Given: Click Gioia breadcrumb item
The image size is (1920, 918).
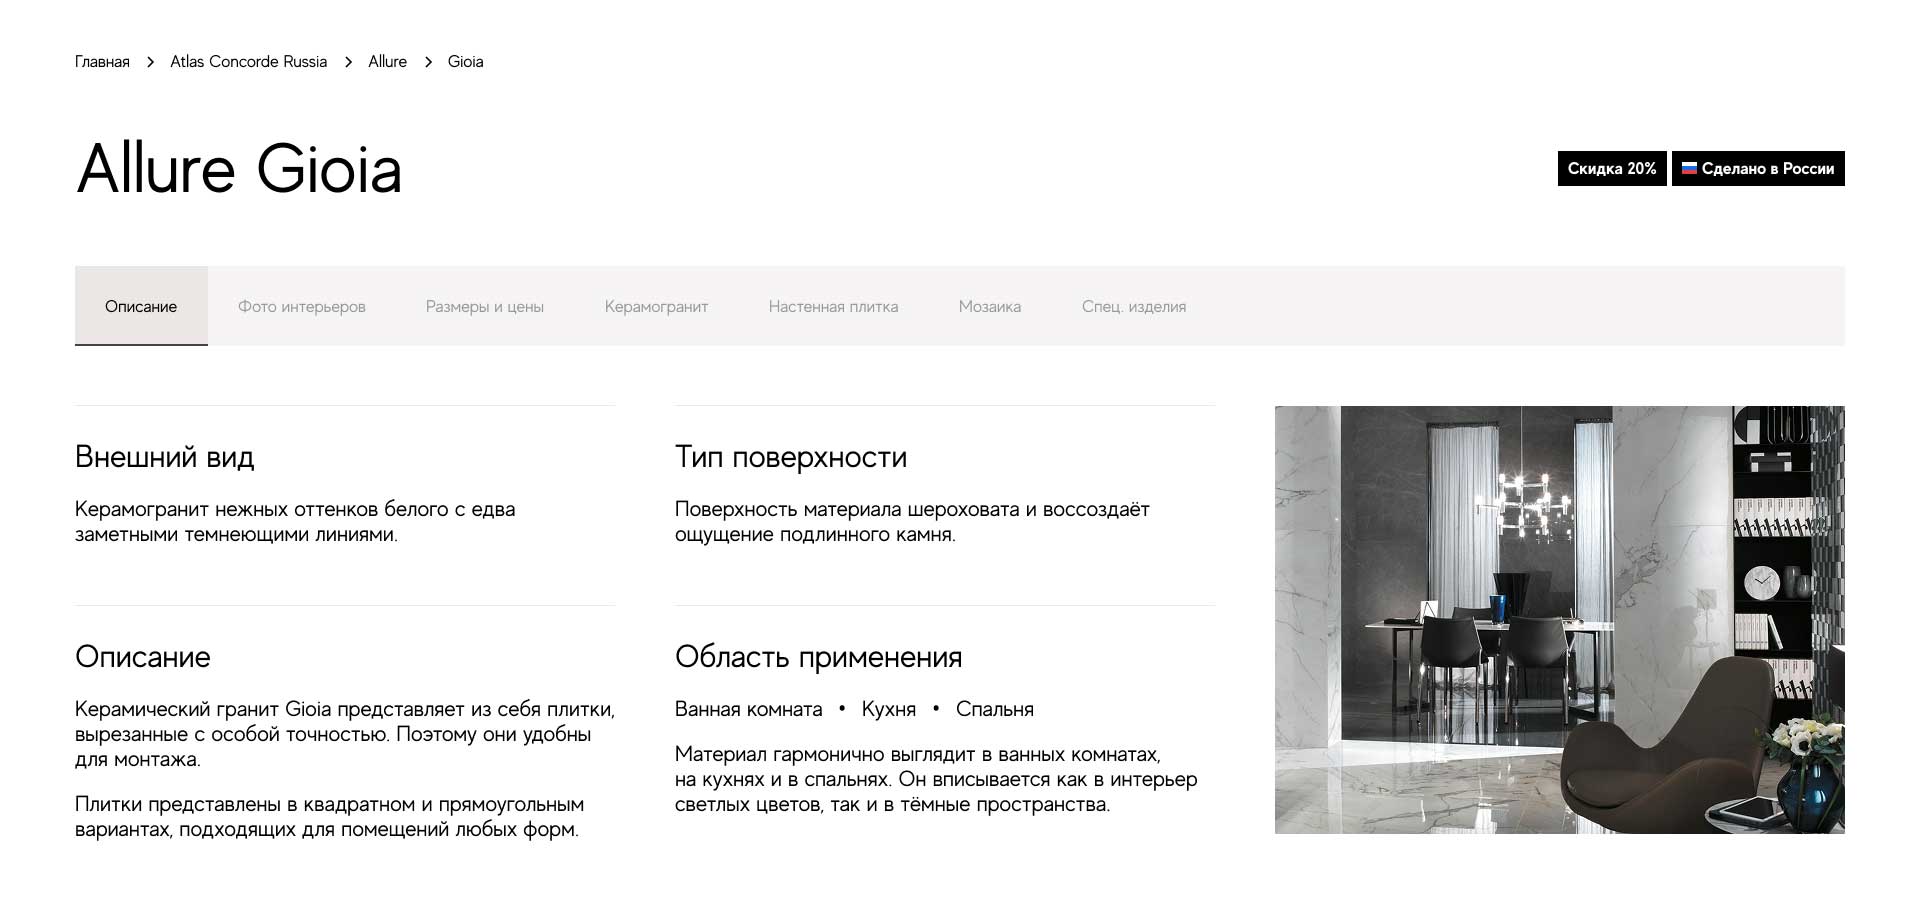Looking at the screenshot, I should click(x=465, y=62).
